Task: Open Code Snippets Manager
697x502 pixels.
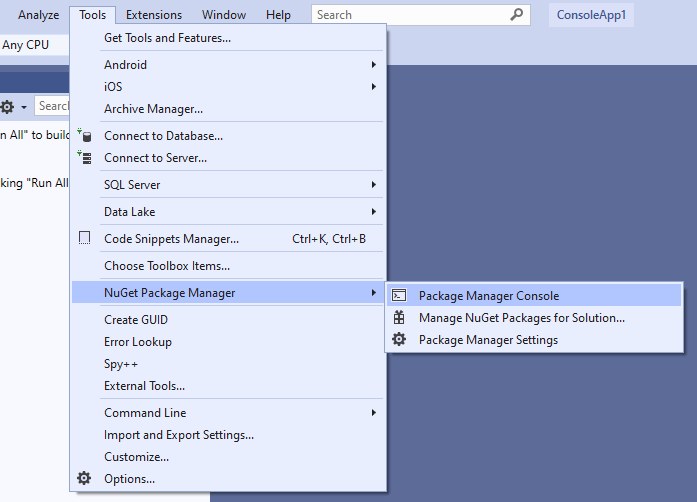Action: (x=228, y=239)
